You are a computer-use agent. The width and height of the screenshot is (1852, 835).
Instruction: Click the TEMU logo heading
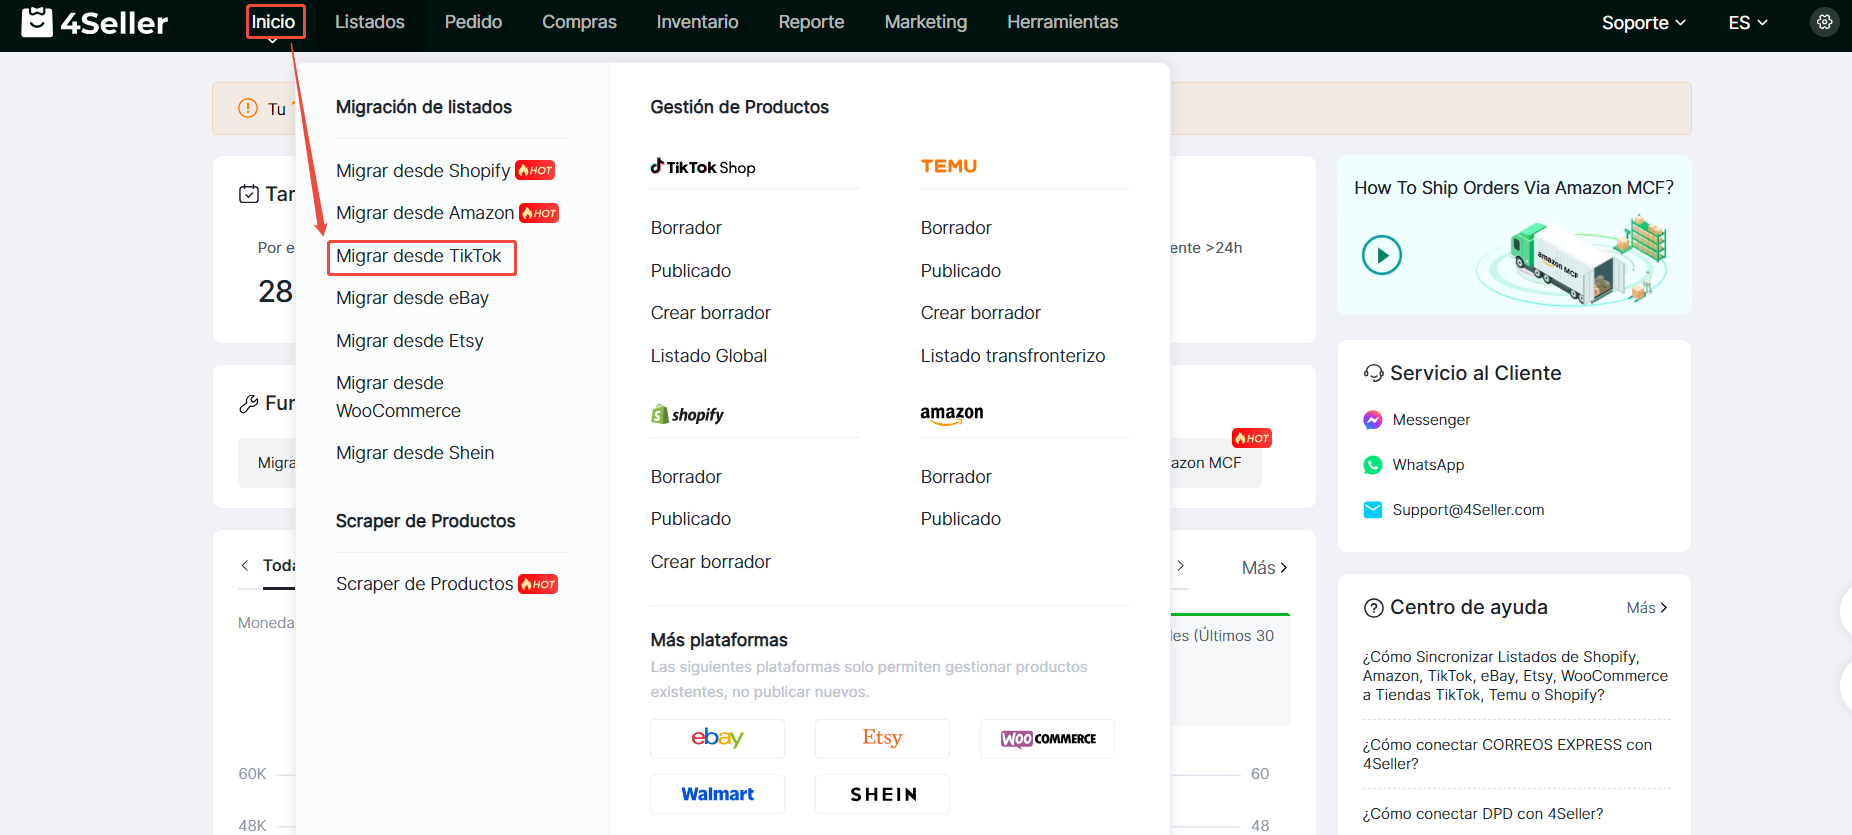(x=949, y=166)
